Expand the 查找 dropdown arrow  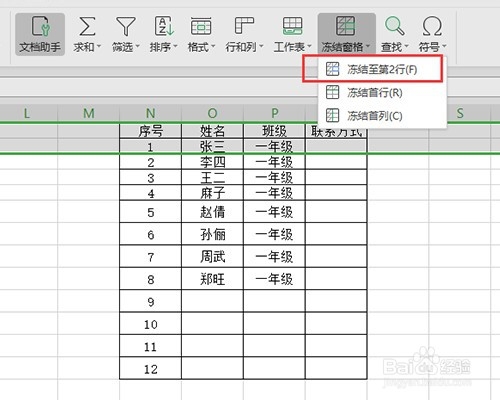click(x=406, y=47)
